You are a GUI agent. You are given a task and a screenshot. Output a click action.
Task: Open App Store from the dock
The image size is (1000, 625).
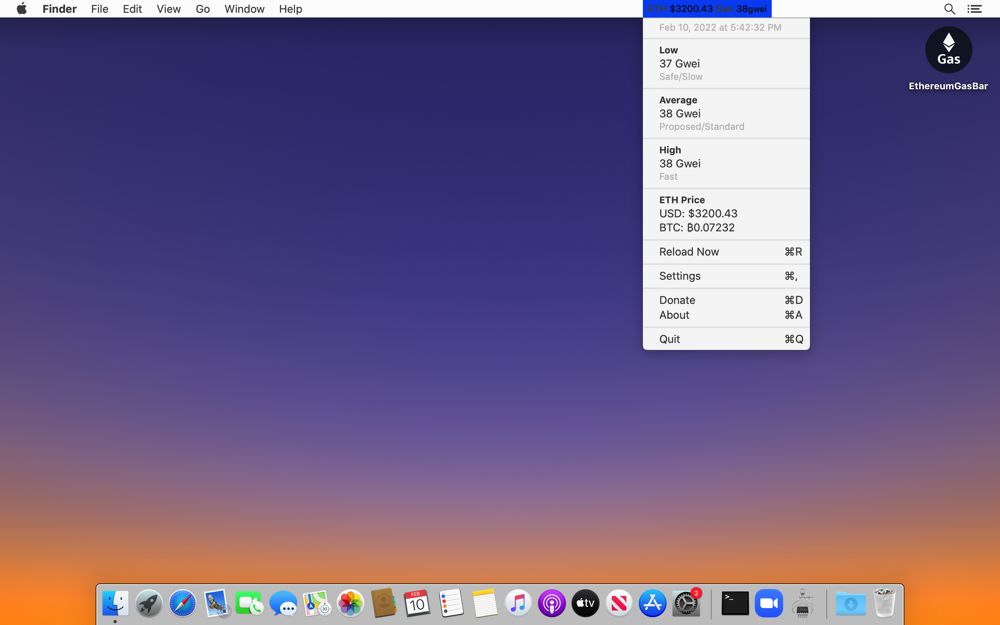(652, 603)
